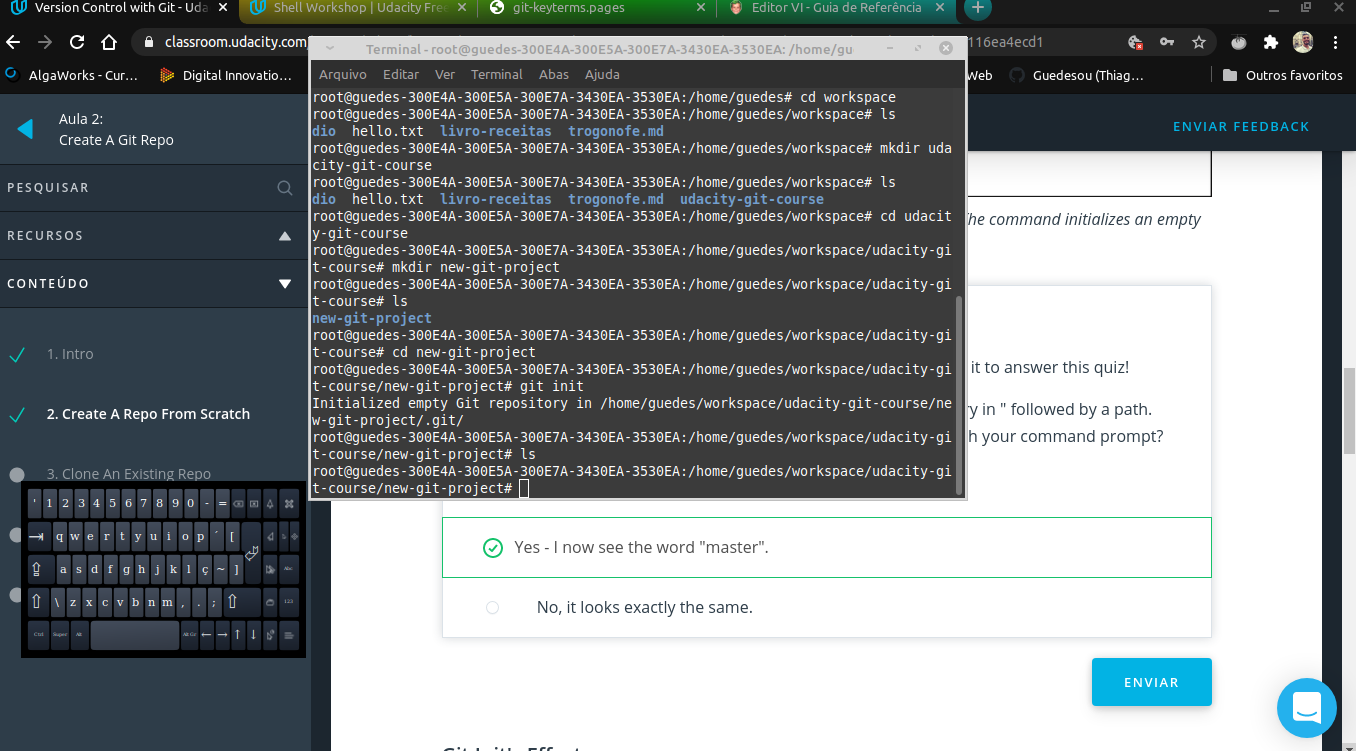Click the menu lines key on virtual keyboard
This screenshot has width=1356, height=751.
[x=289, y=635]
